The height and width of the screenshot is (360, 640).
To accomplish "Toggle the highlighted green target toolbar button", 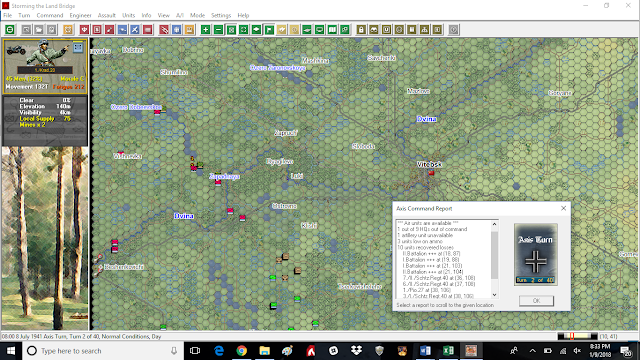I will click(231, 29).
